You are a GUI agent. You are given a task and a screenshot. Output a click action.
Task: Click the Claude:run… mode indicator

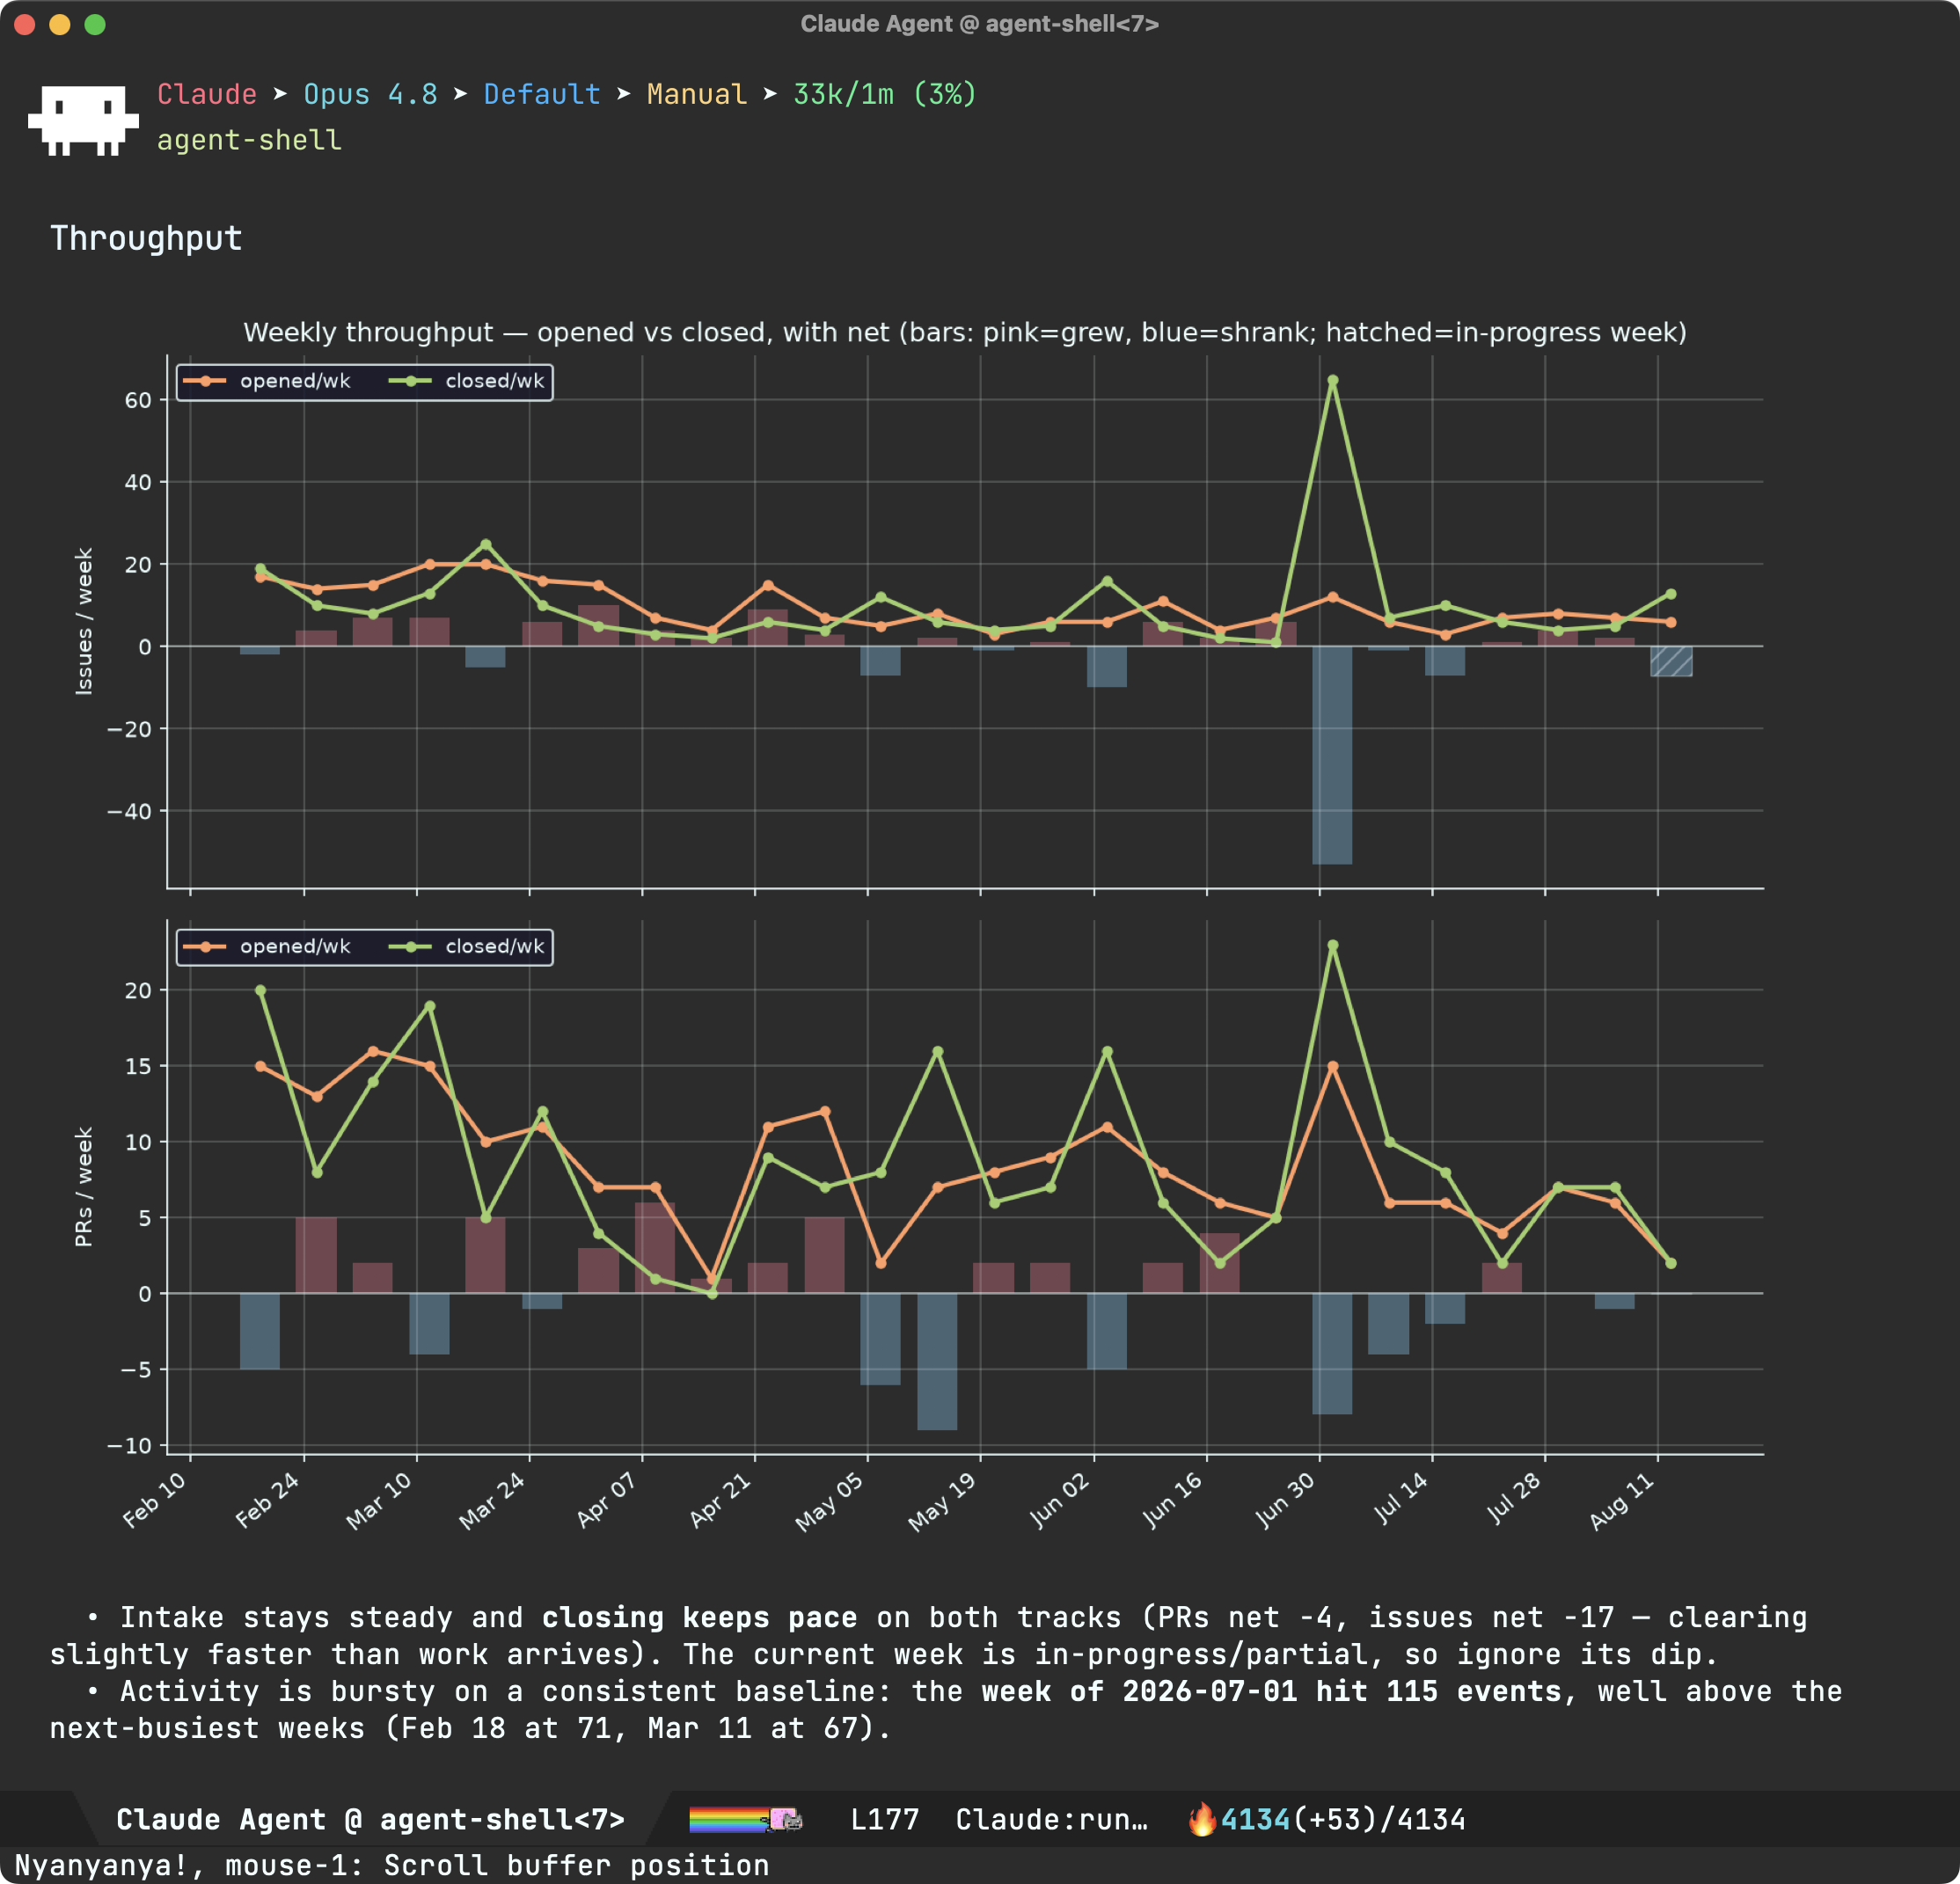[1051, 1819]
